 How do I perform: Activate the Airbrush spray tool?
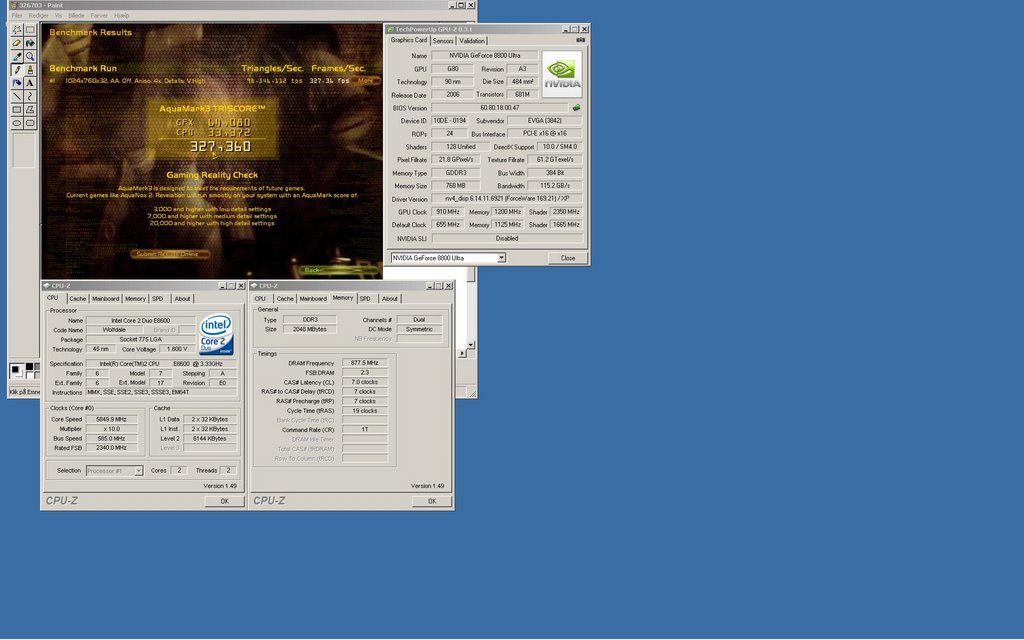17,83
